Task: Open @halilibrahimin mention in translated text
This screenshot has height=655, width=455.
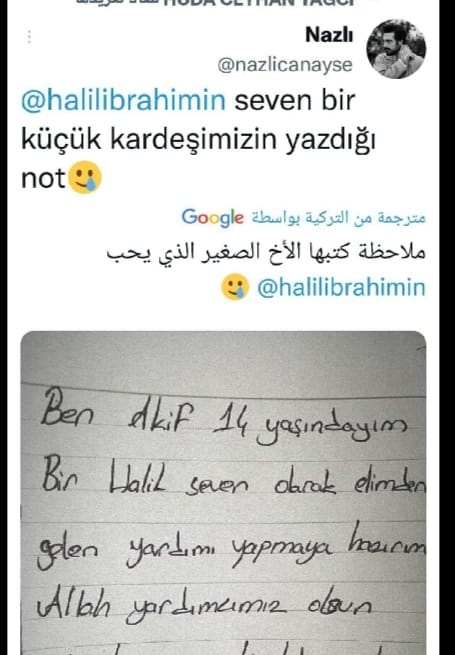Action: click(341, 287)
